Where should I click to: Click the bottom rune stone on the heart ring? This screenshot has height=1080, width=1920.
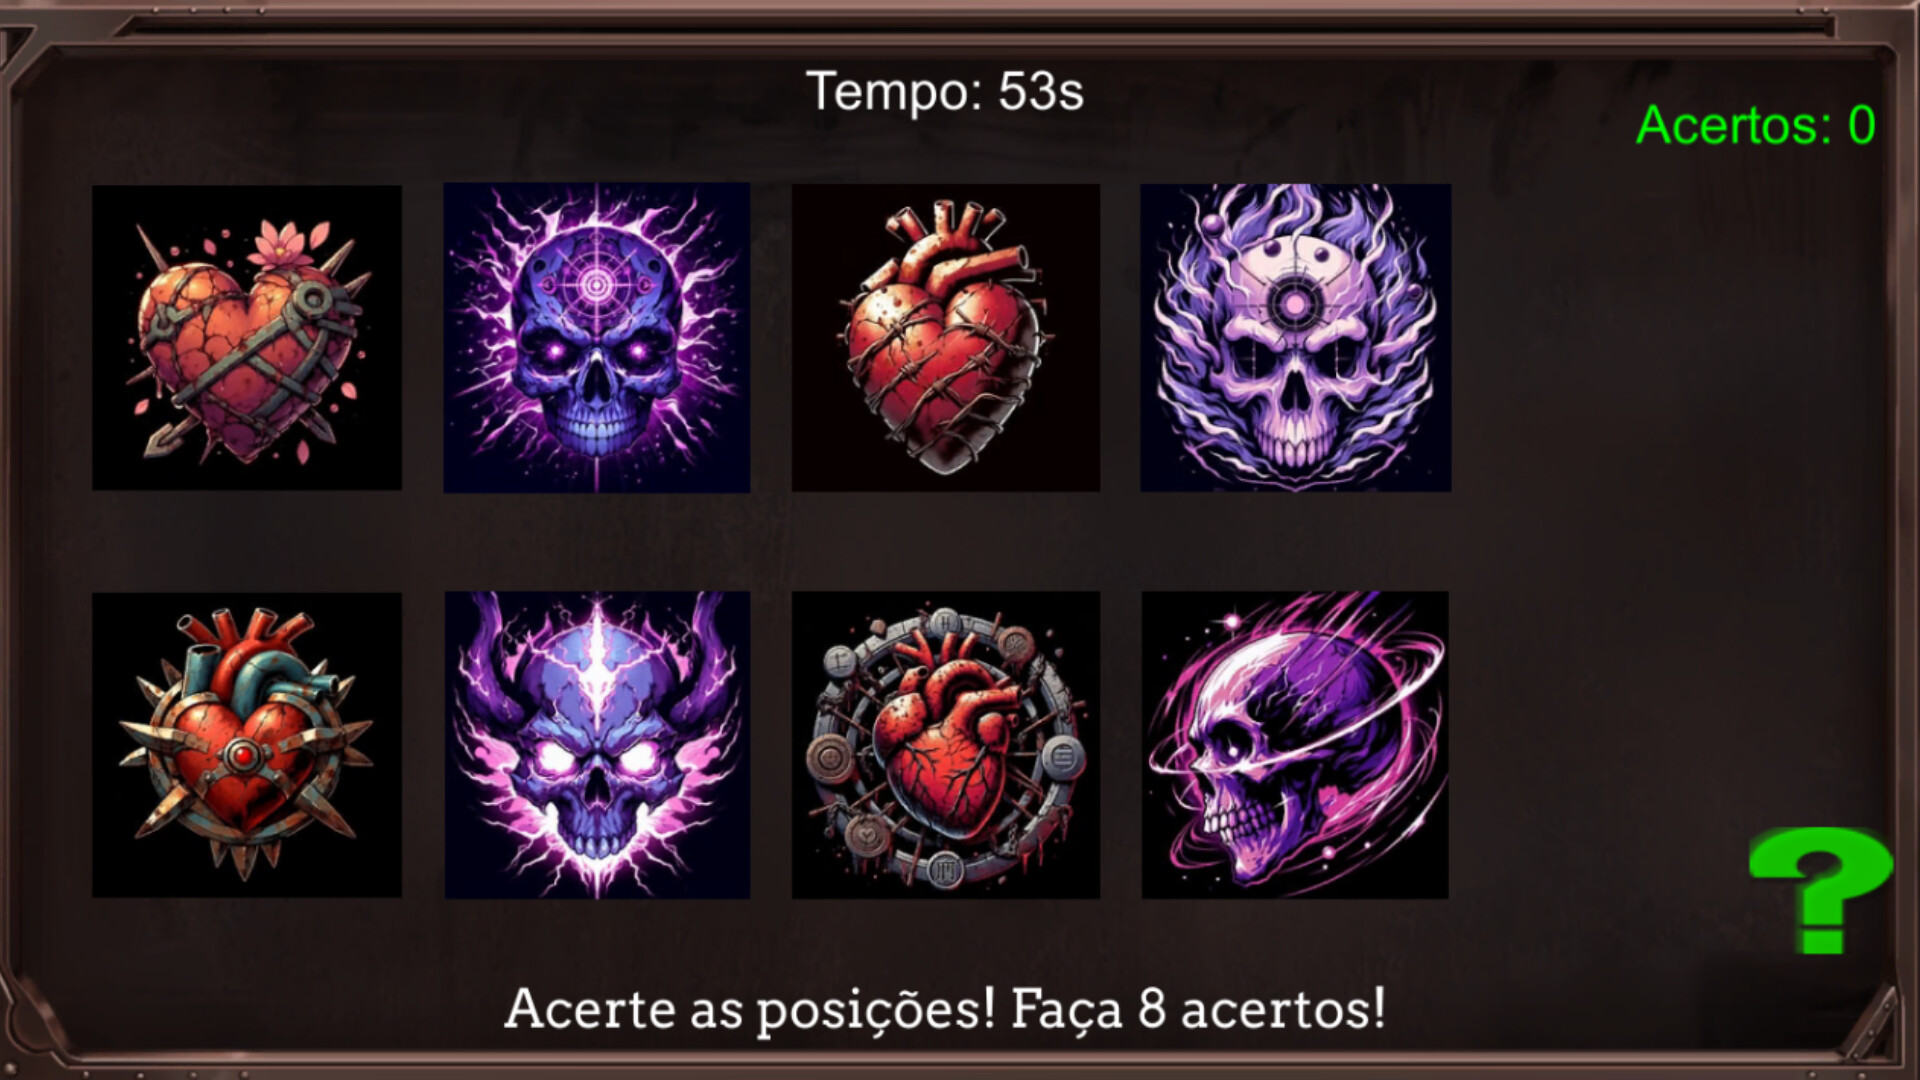(x=945, y=869)
